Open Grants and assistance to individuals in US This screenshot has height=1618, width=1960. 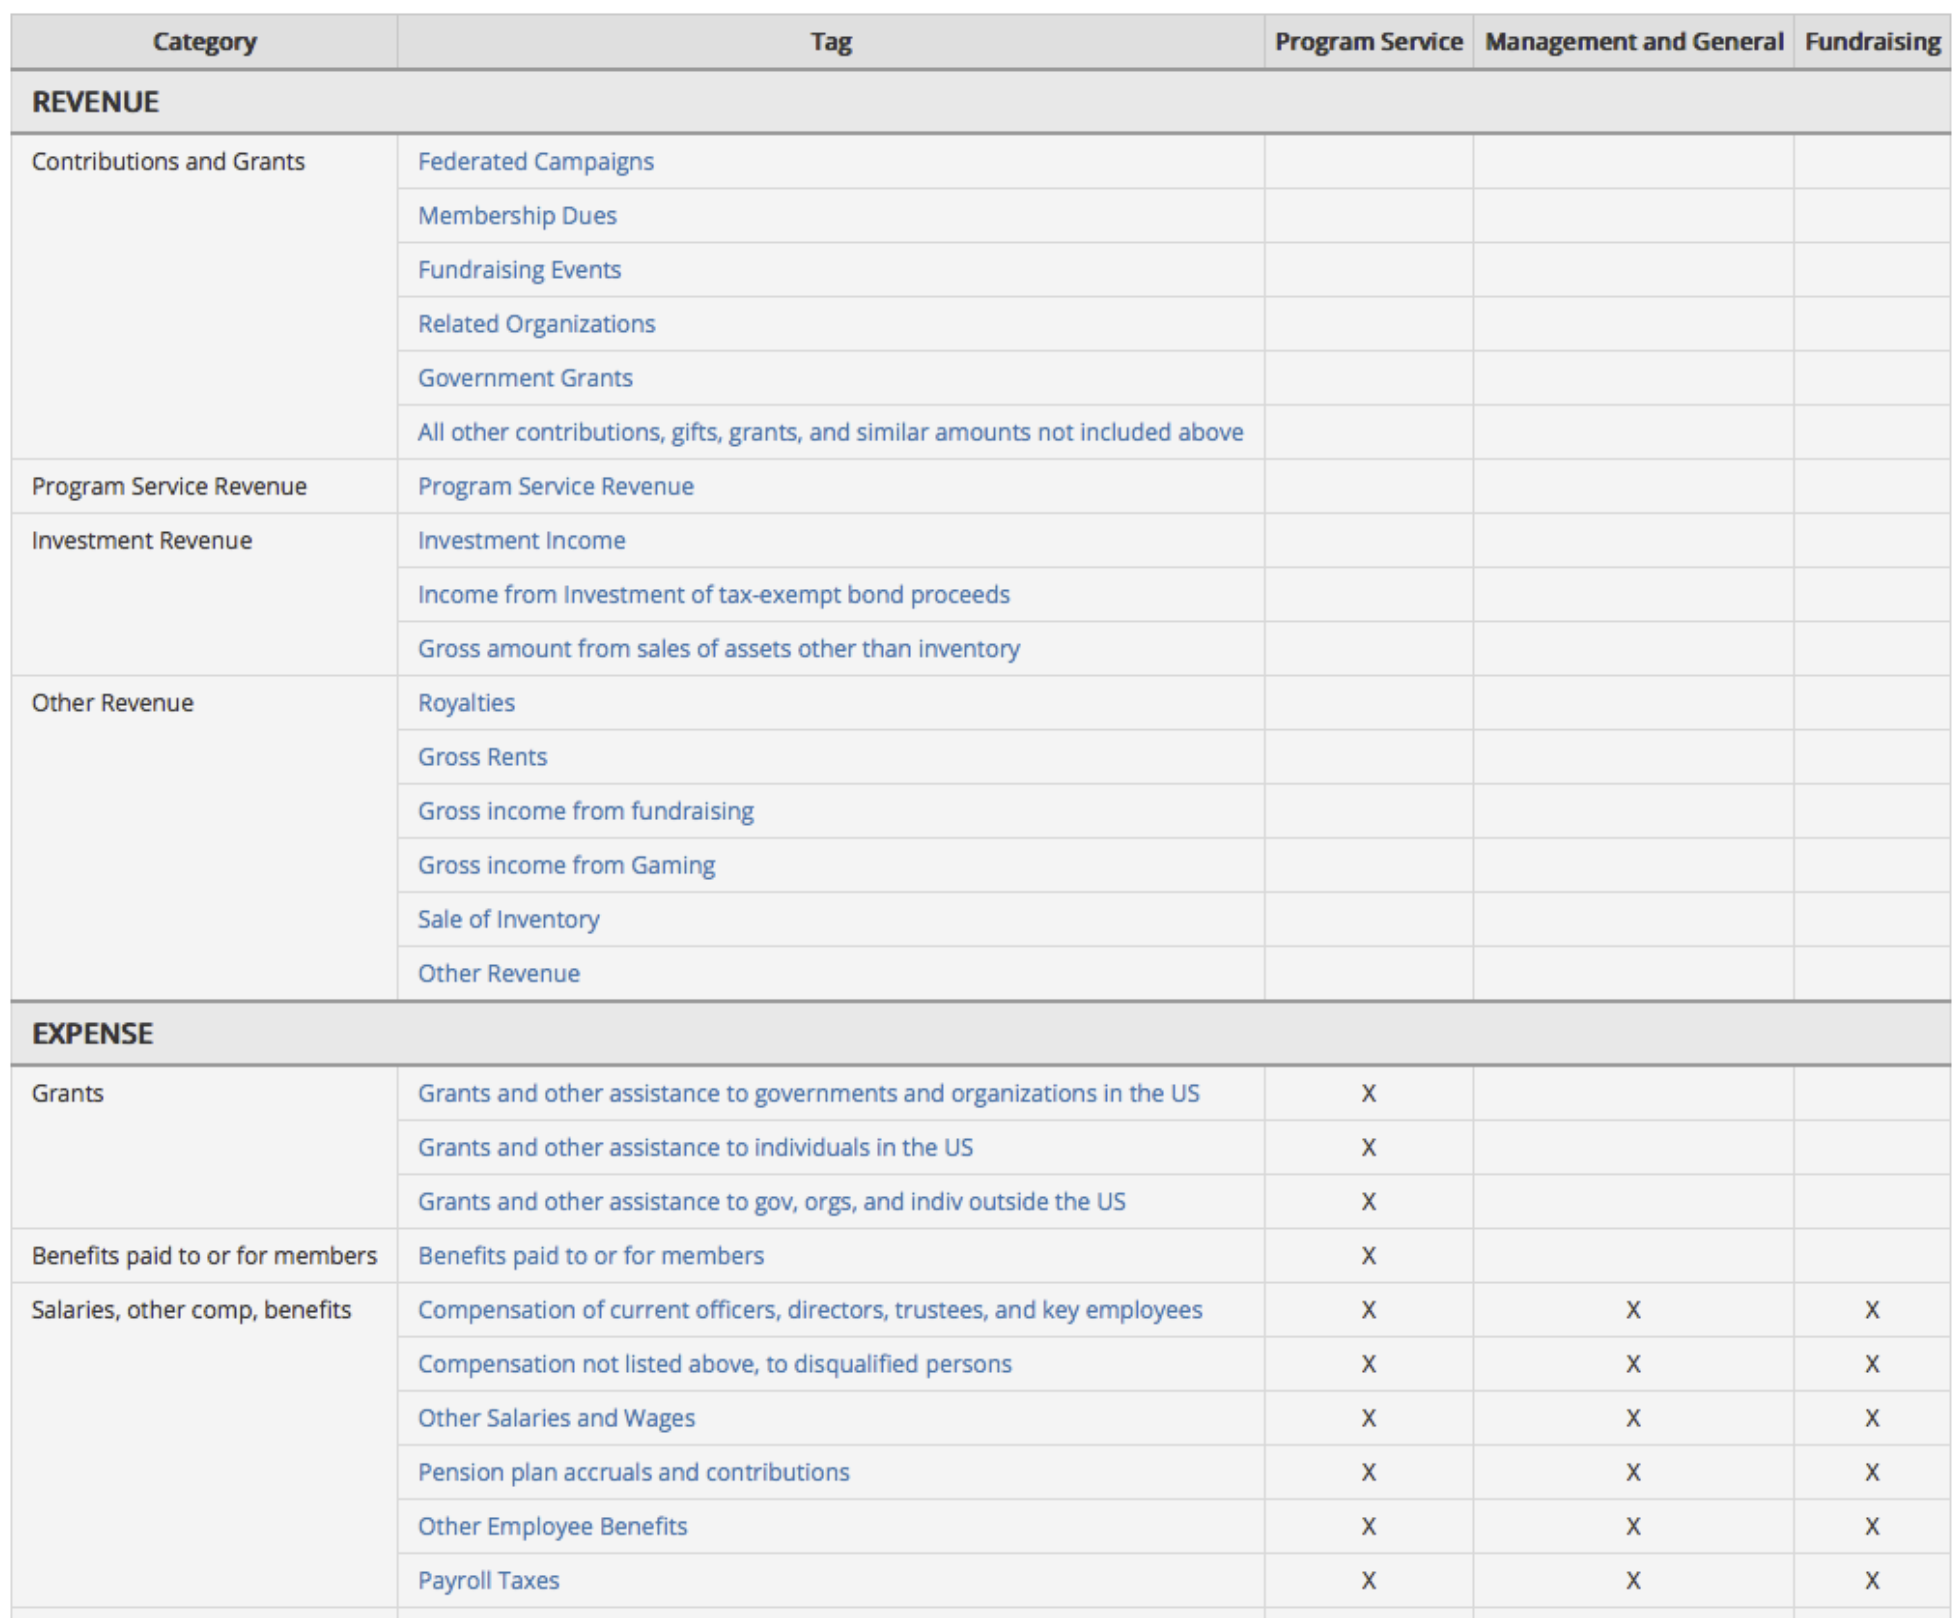point(695,1146)
